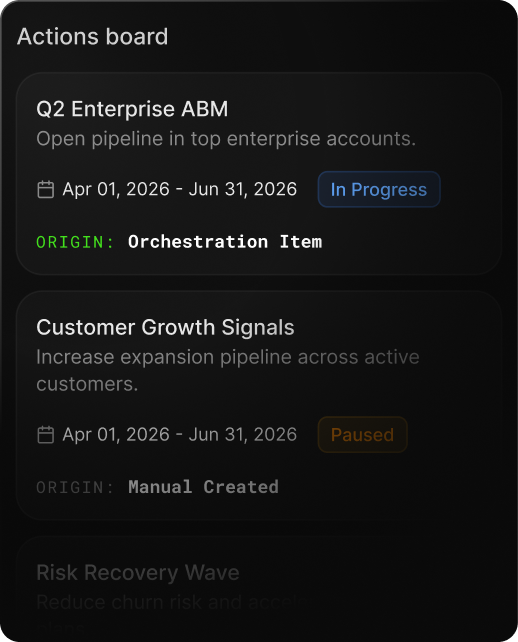Select the Customer Growth Signals card background
Viewport: 518px width, 642px height.
coord(259,405)
